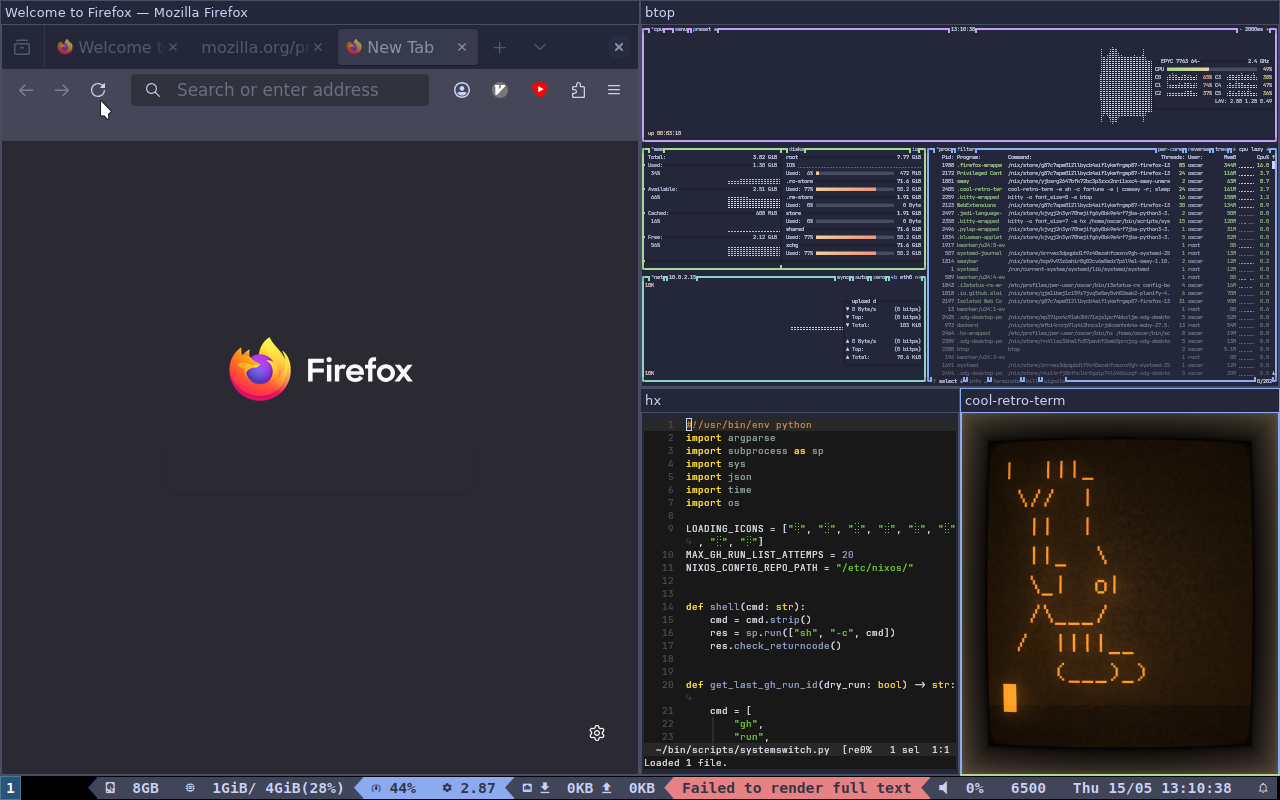Open new tab personalize gear icon
The width and height of the screenshot is (1280, 800).
tap(597, 733)
